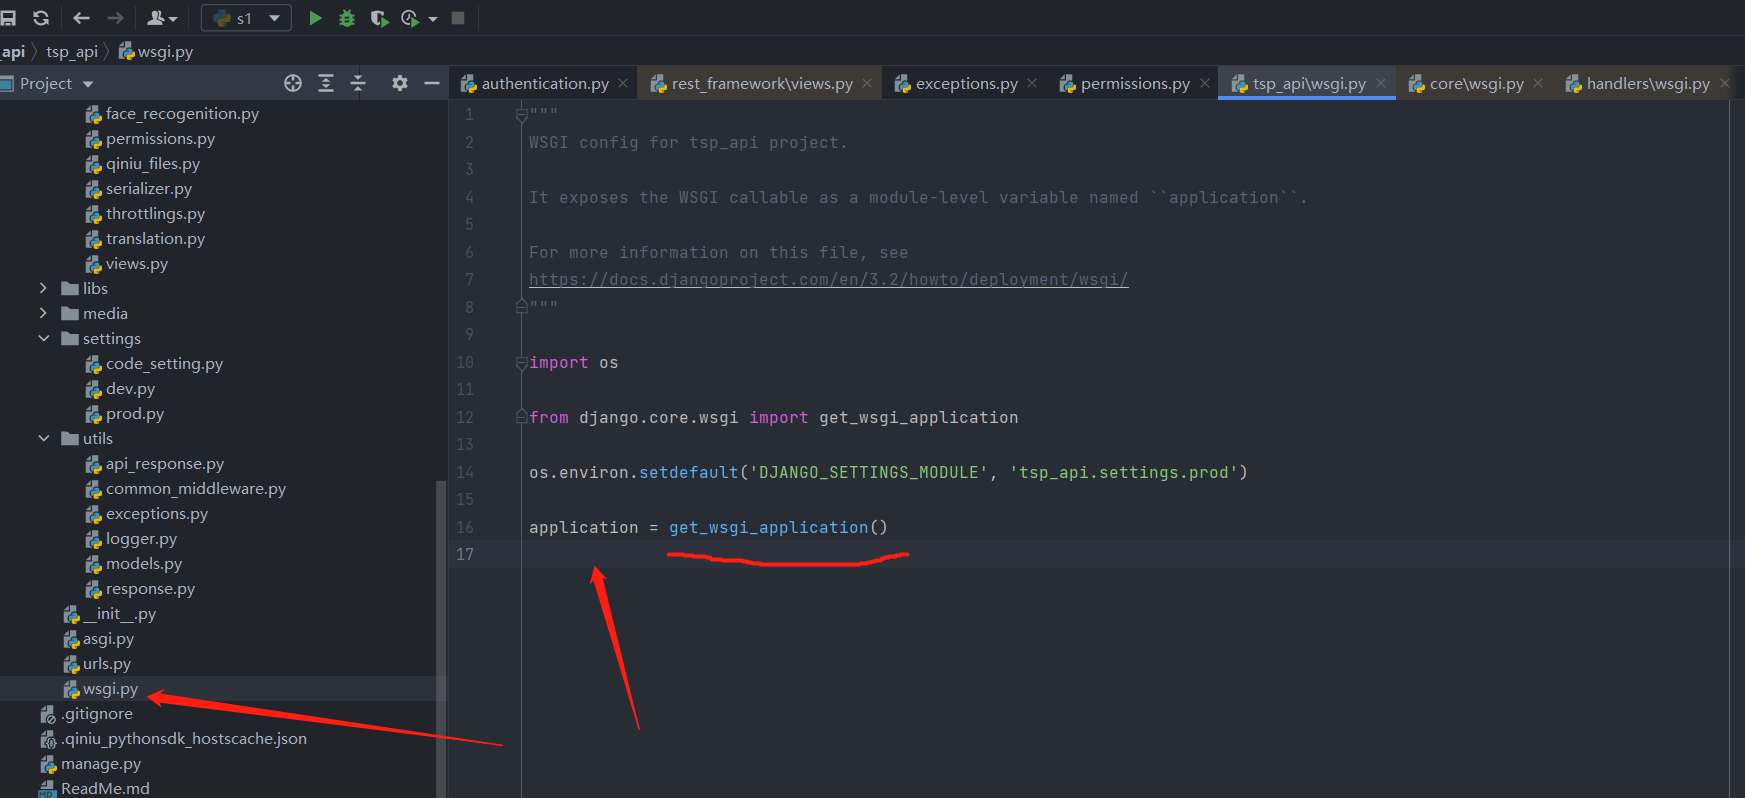
Task: Select translation.py in the project tree
Action: pos(155,239)
